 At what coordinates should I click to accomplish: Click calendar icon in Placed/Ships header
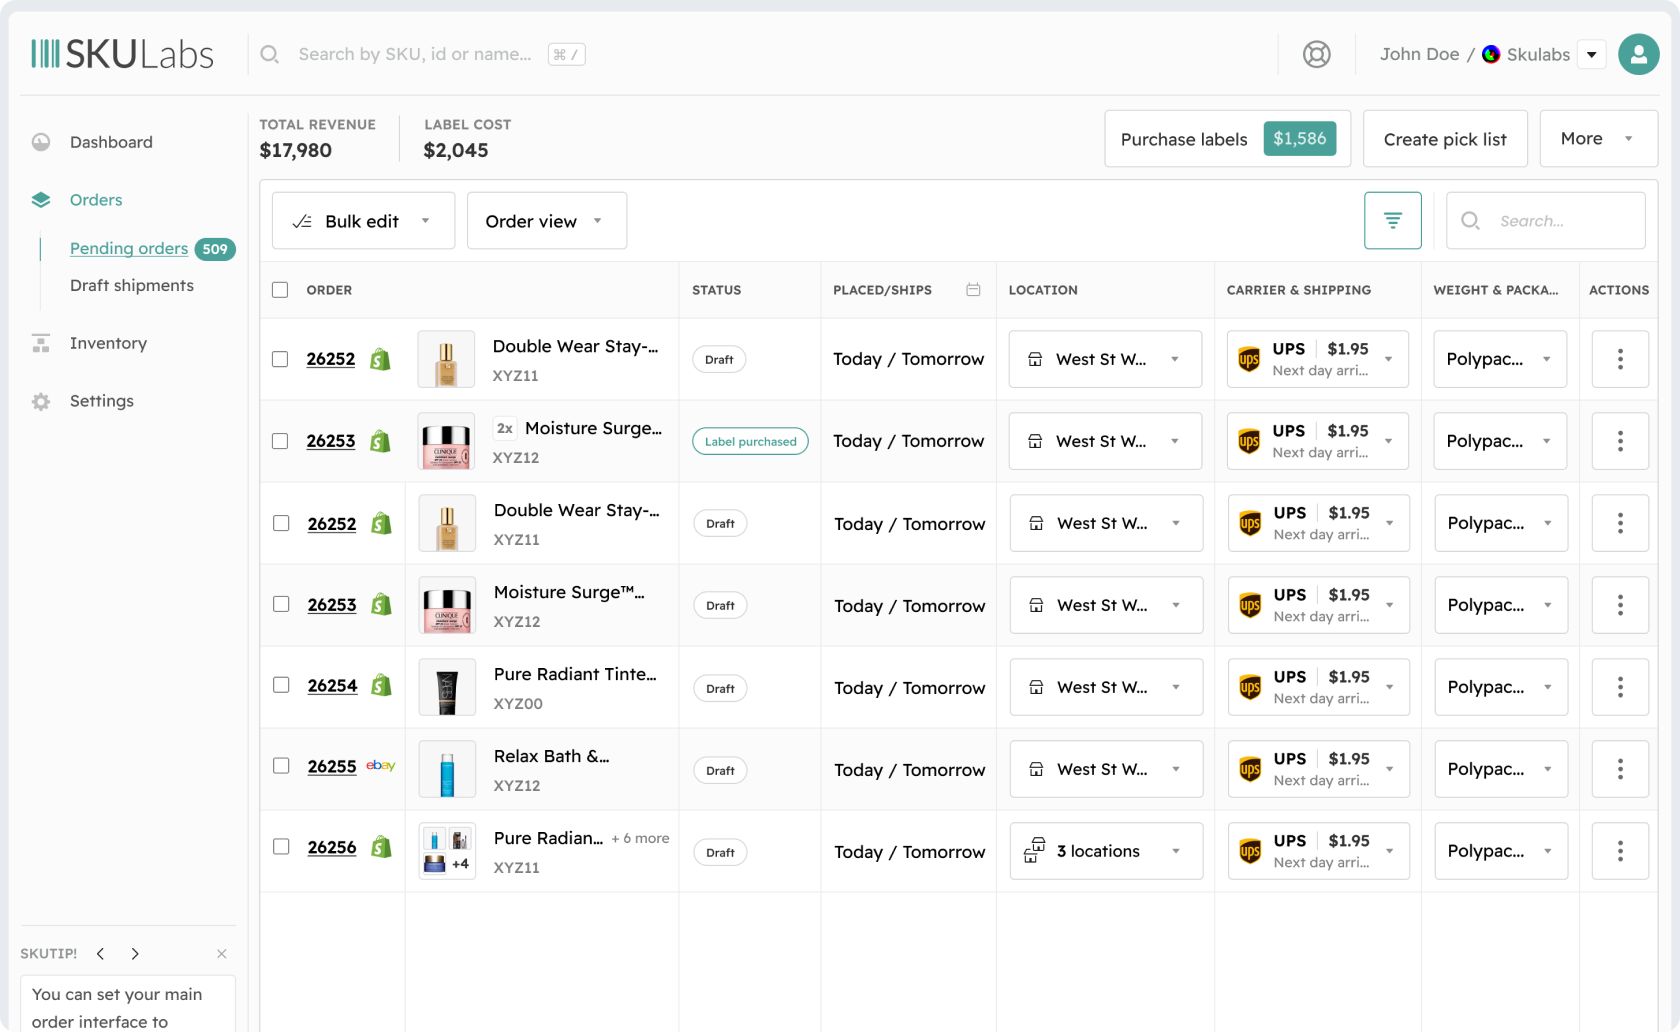(972, 290)
